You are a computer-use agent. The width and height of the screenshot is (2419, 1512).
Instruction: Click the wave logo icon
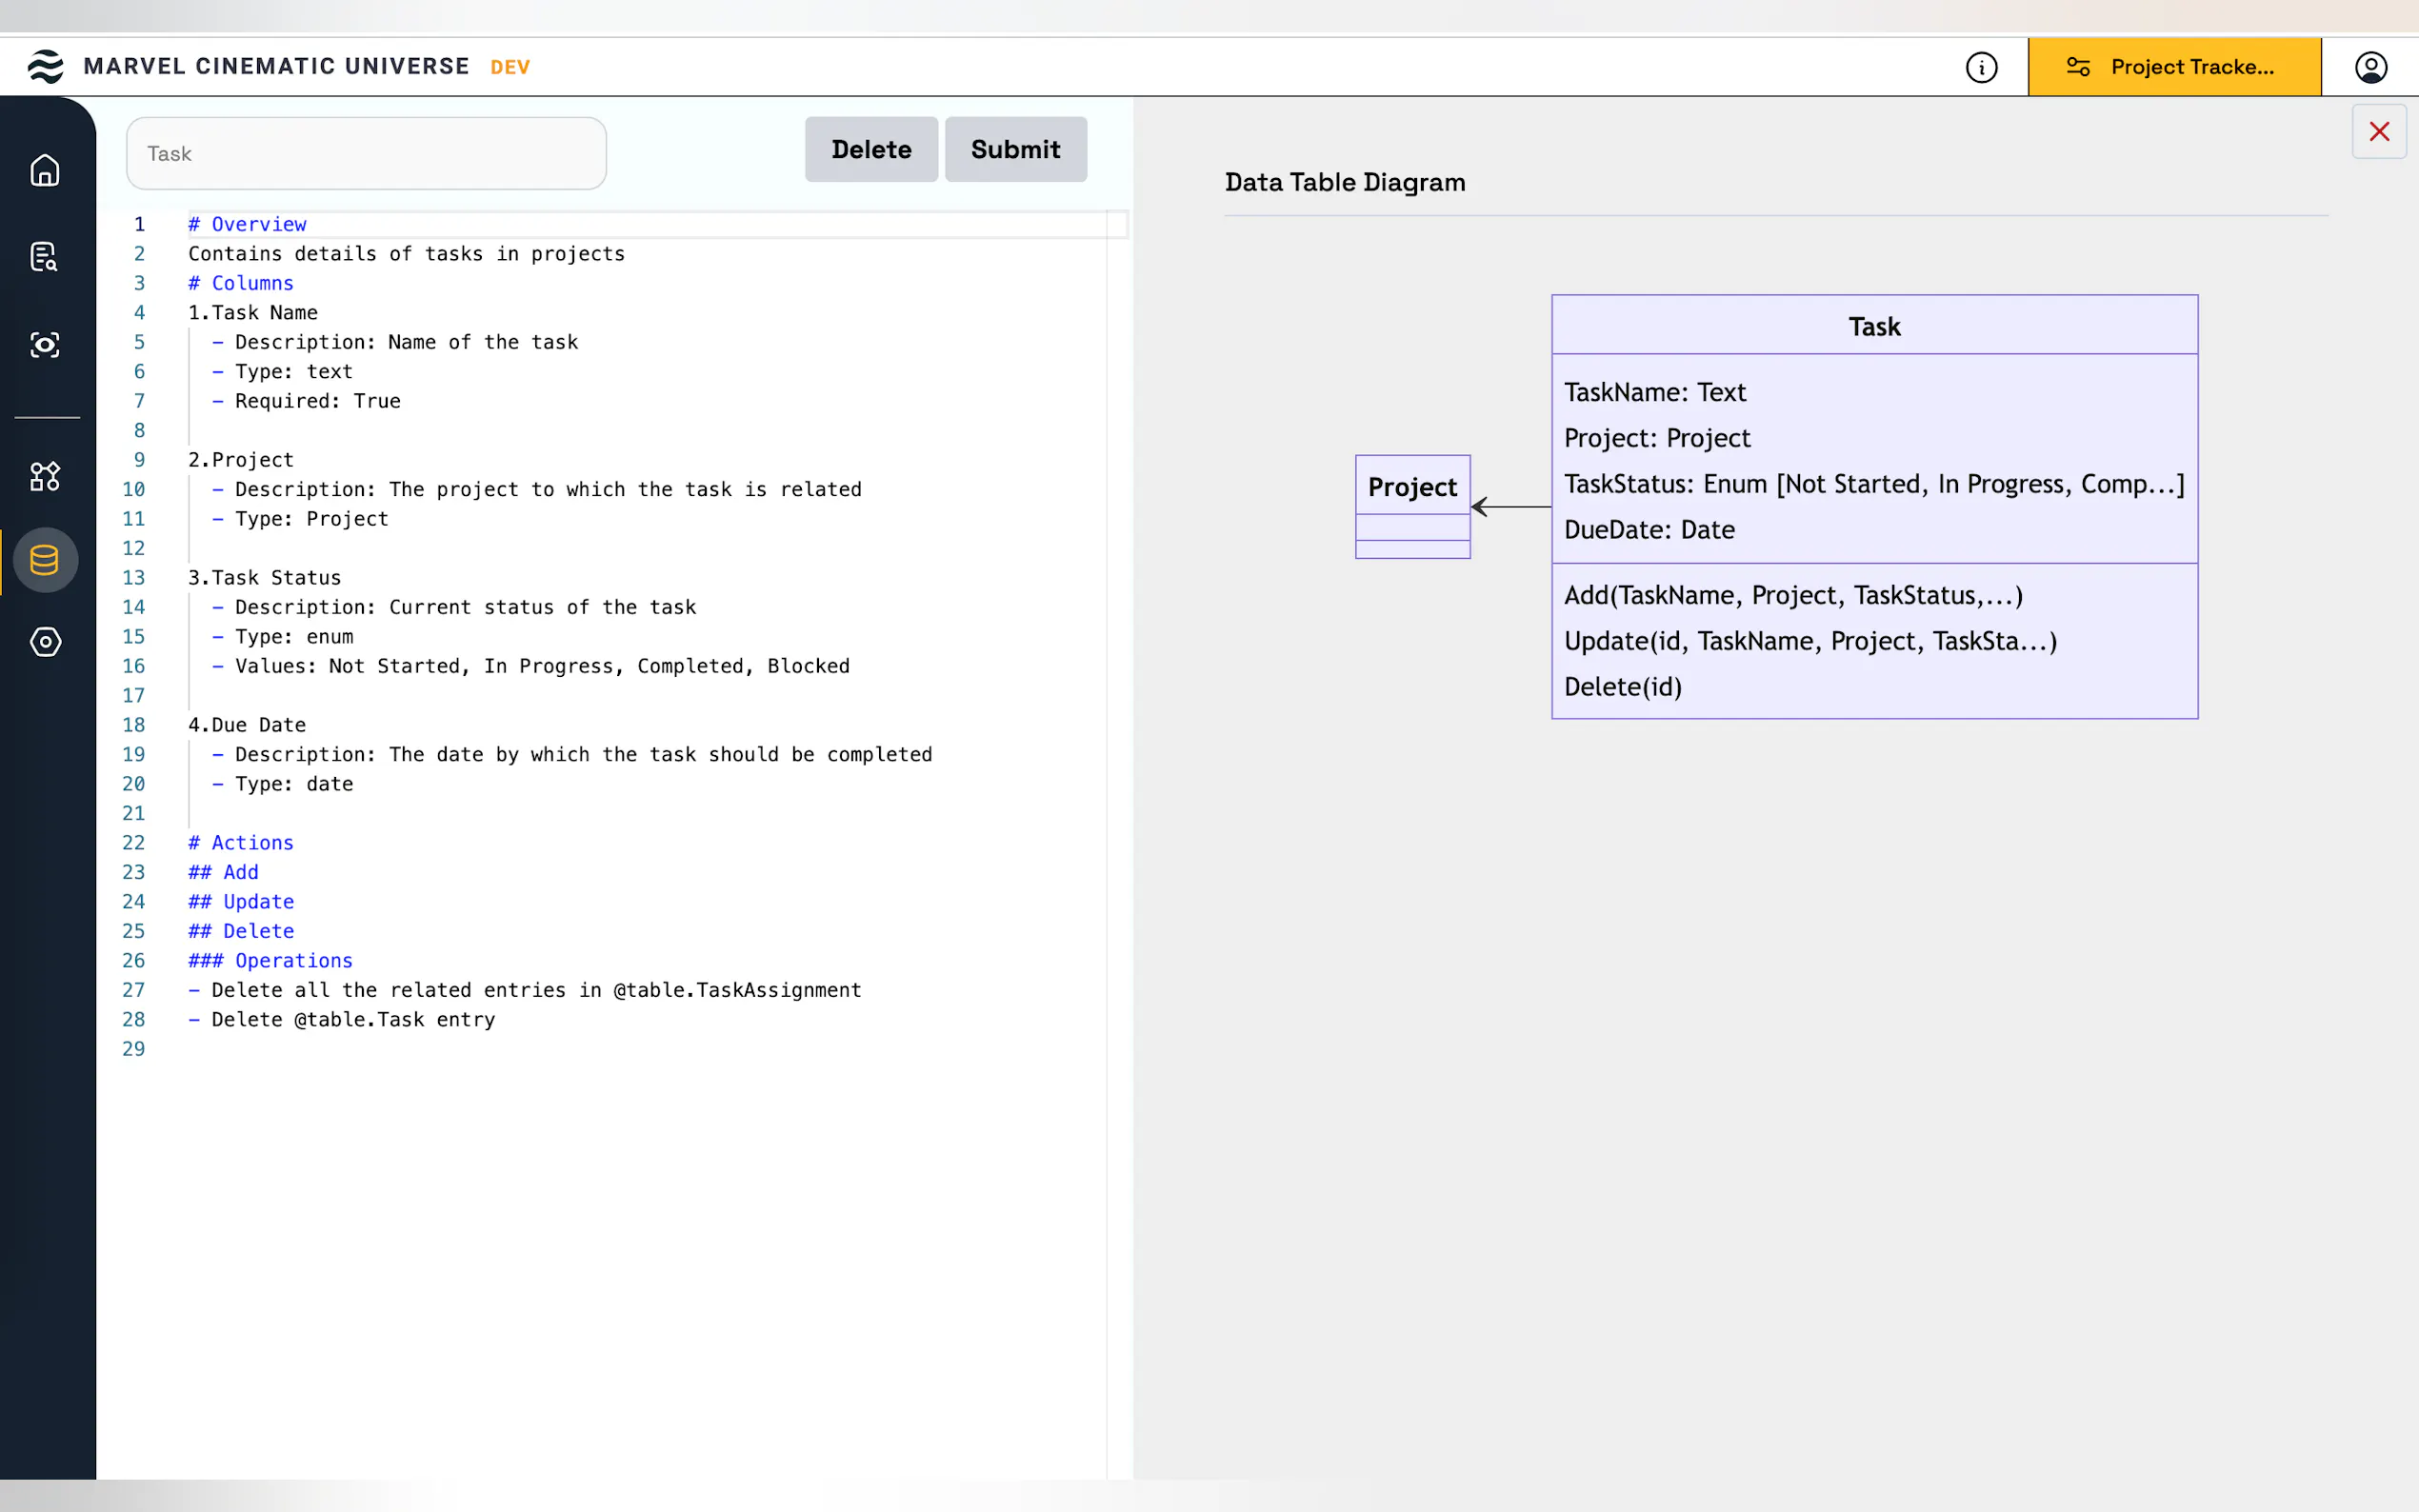tap(45, 67)
